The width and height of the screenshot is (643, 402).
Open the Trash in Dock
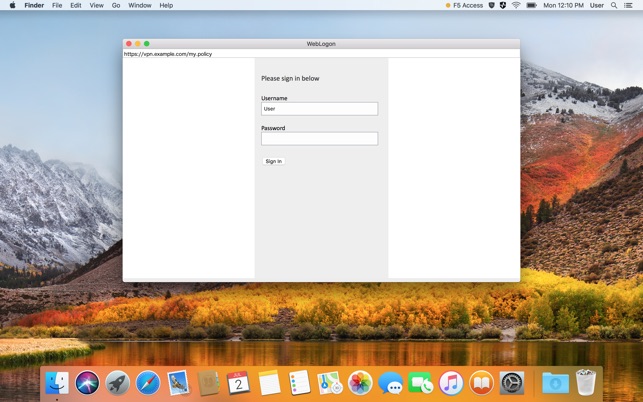[586, 382]
